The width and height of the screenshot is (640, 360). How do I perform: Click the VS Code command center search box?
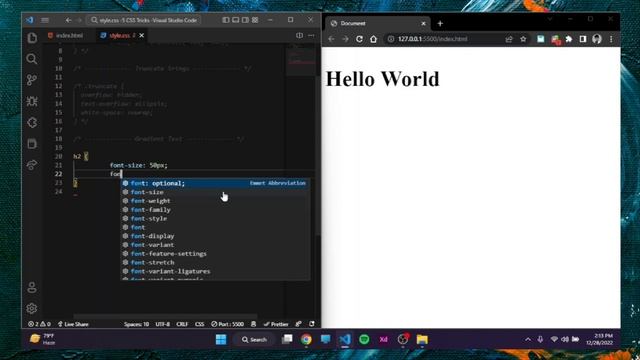[144, 20]
